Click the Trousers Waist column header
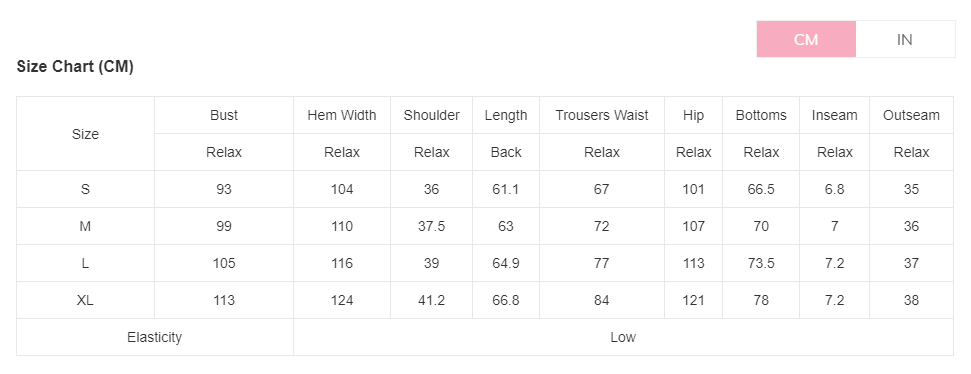 click(x=602, y=115)
